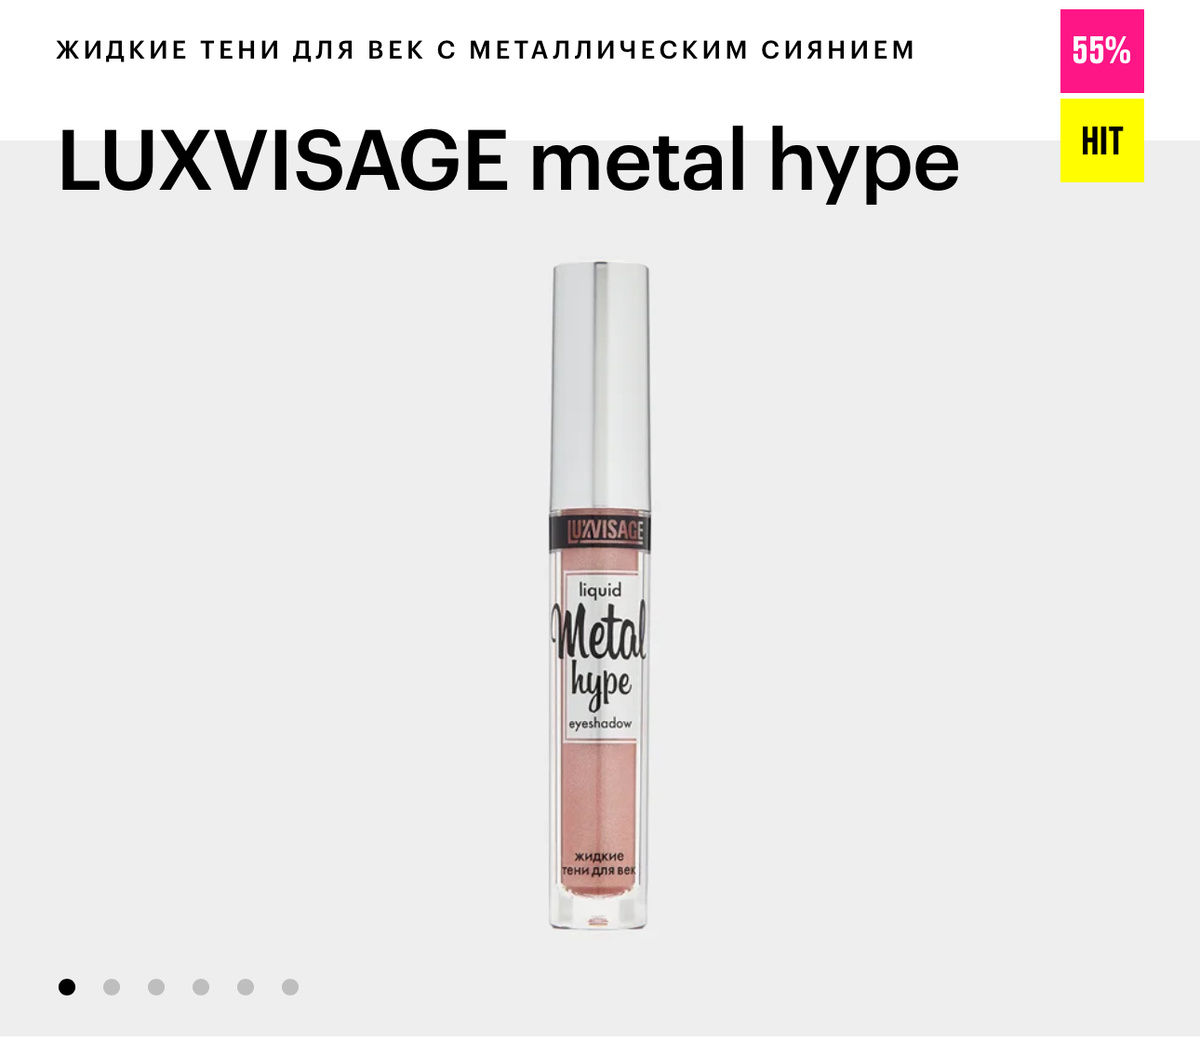This screenshot has height=1042, width=1200.
Task: Click the black LUXVISAGE band on the tube
Action: [x=600, y=530]
